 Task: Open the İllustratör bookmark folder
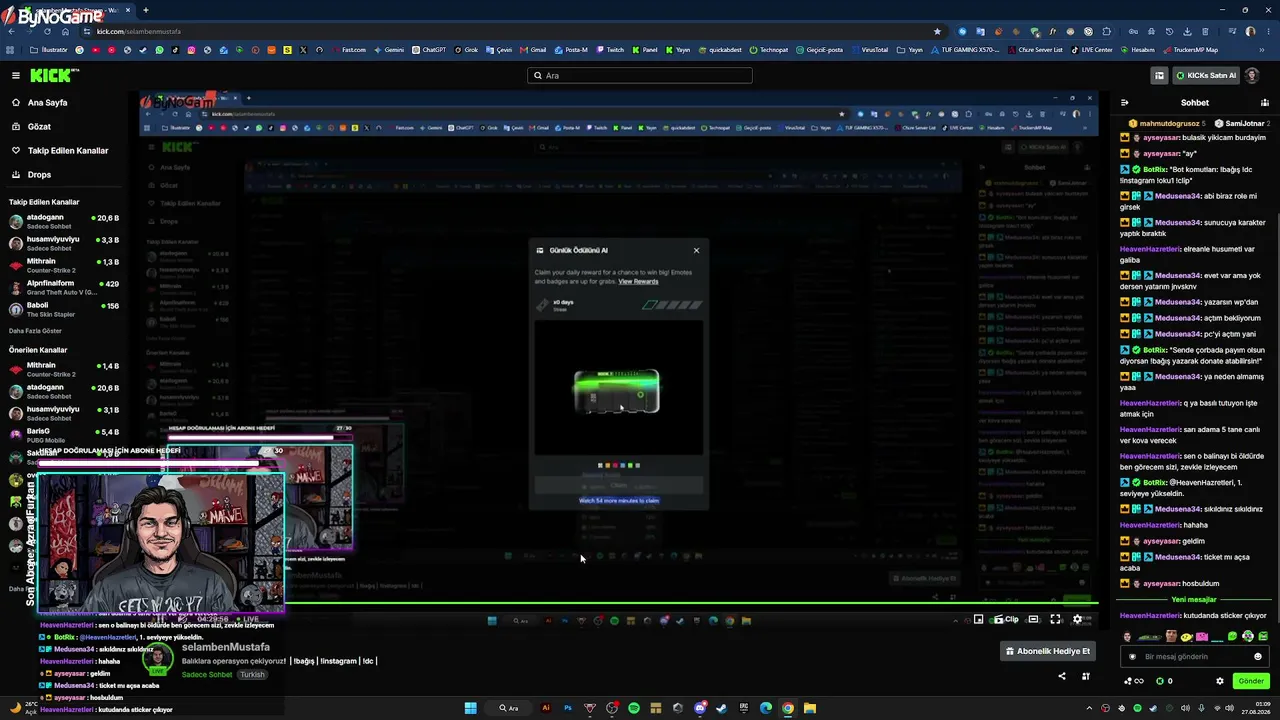pos(49,50)
